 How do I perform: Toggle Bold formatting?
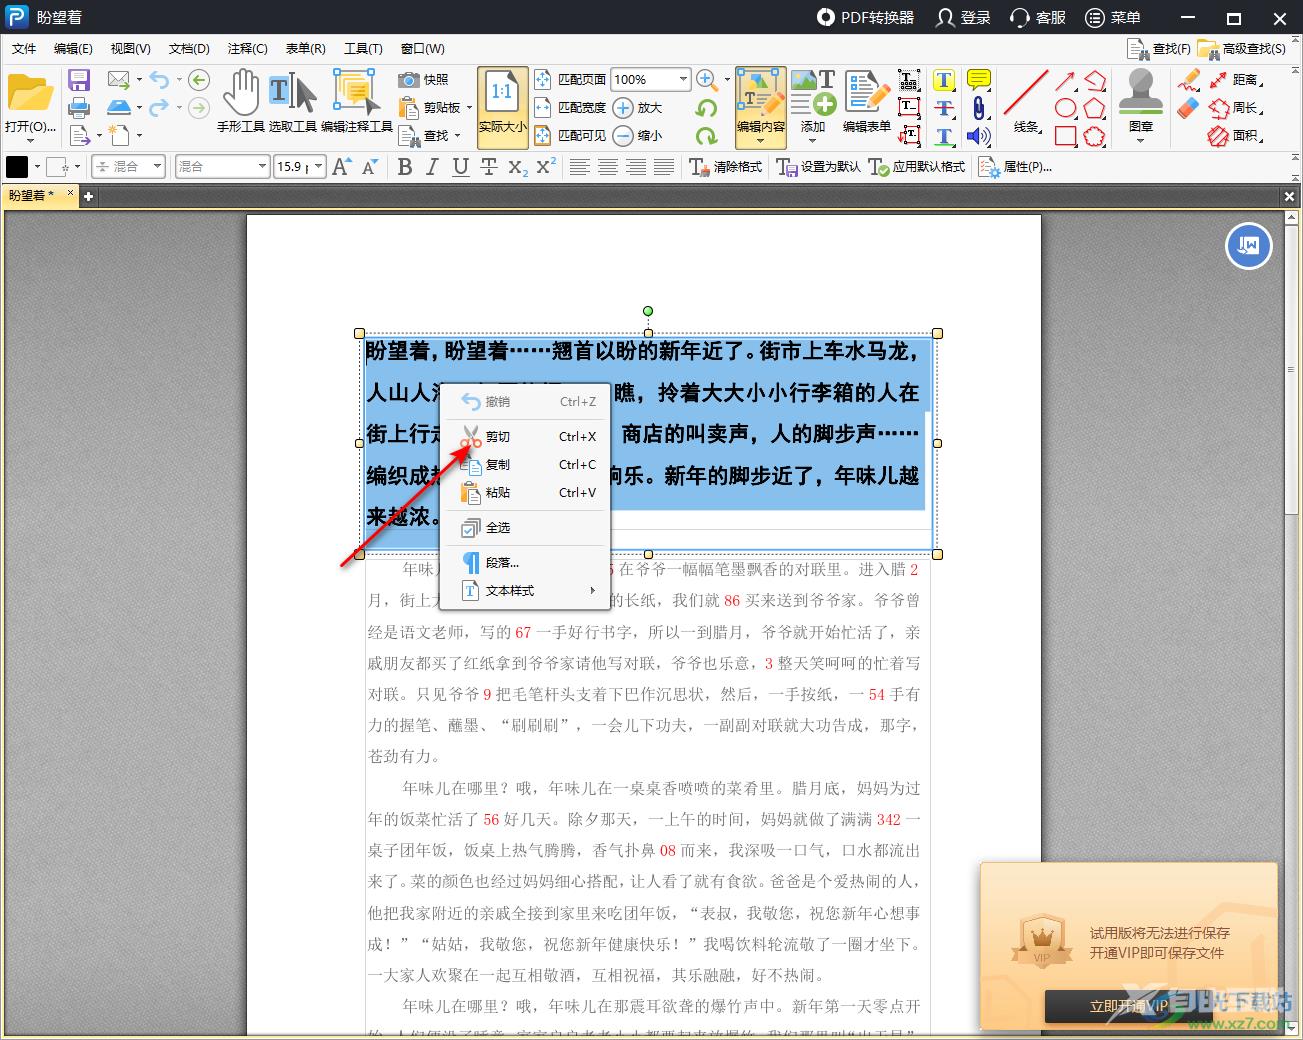point(405,167)
